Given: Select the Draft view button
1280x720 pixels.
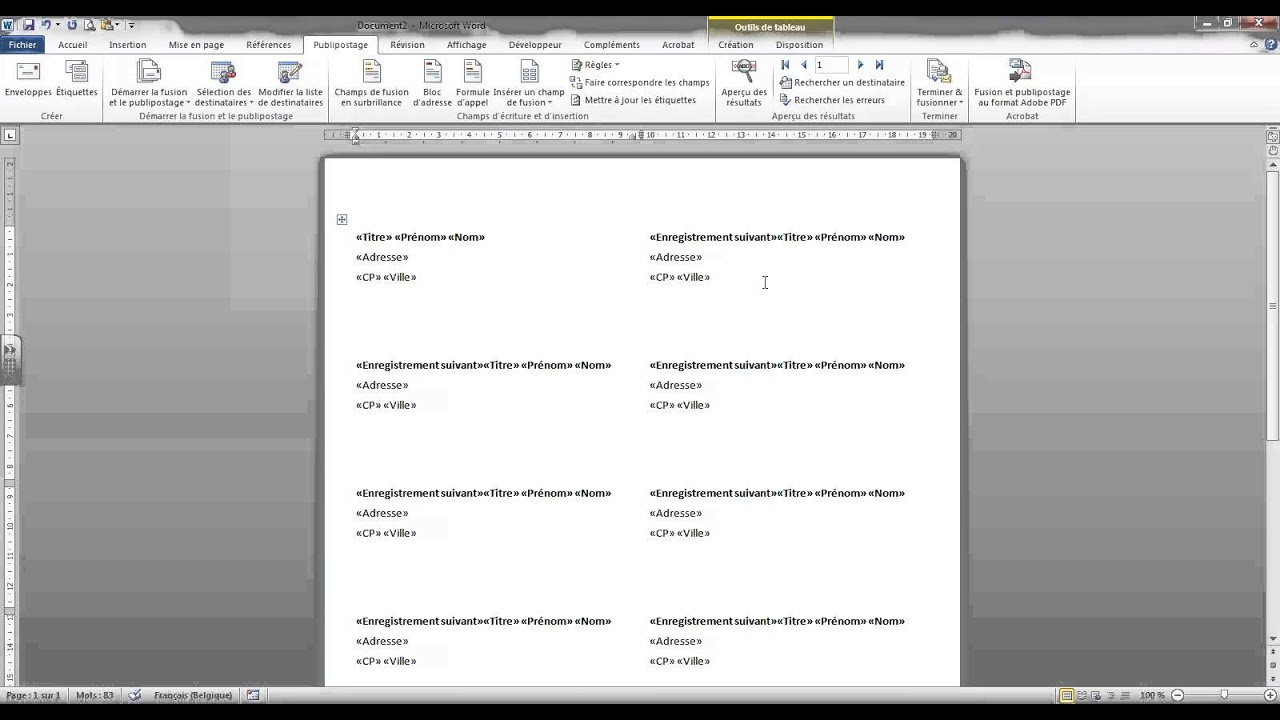Looking at the screenshot, I should [x=1125, y=695].
